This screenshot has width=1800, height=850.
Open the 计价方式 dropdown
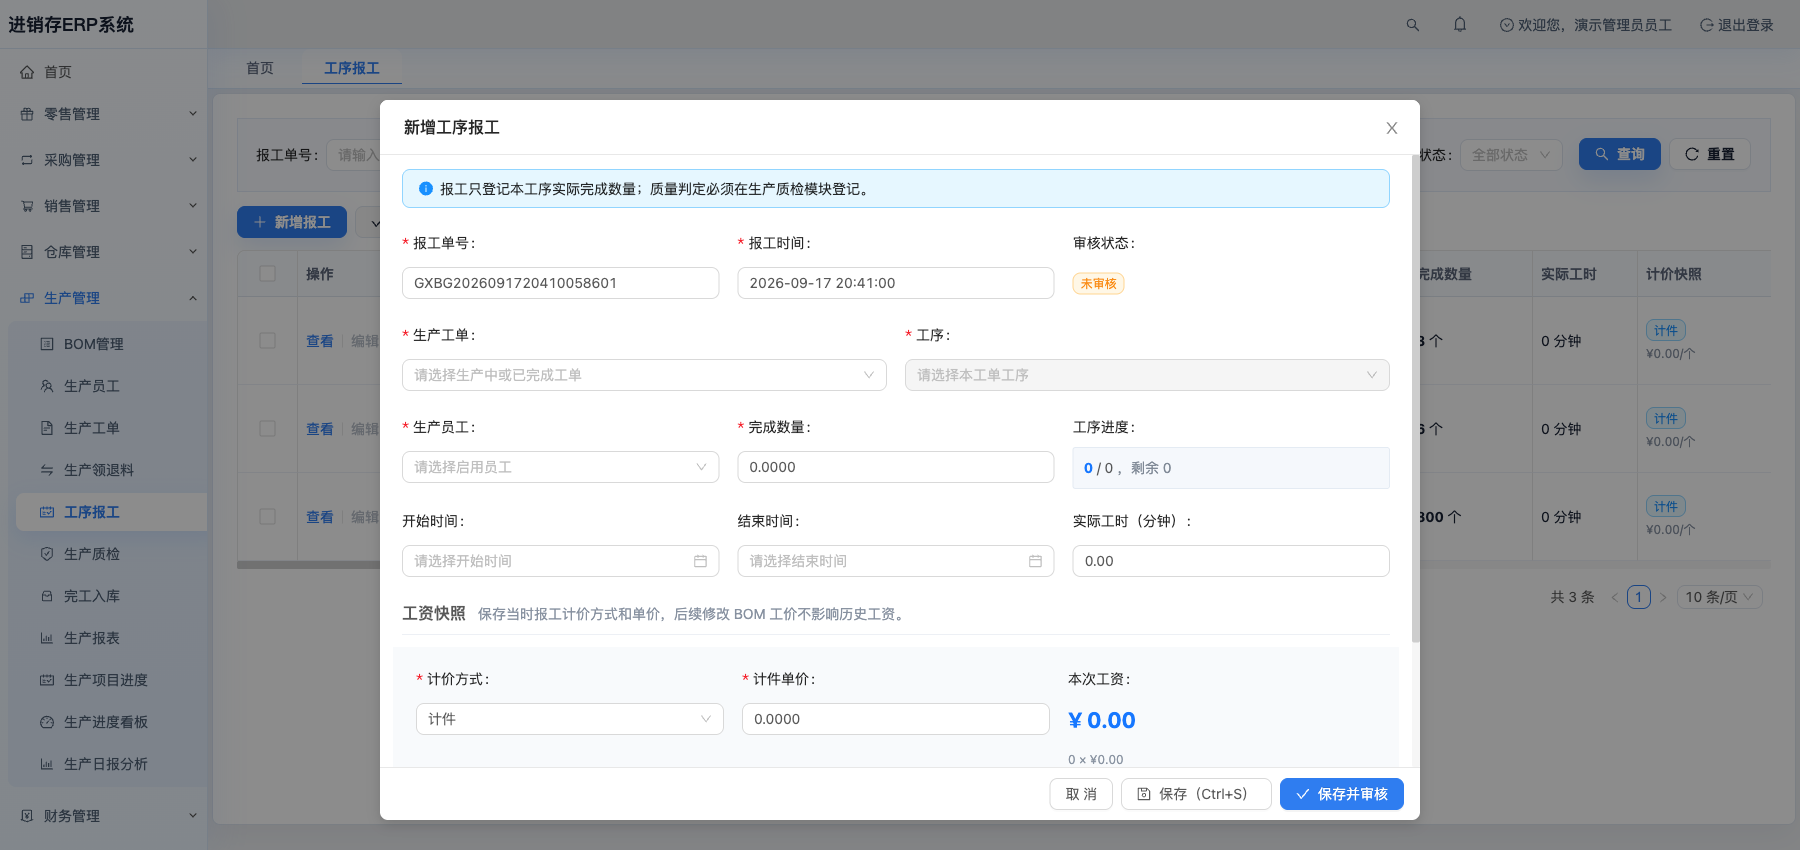569,719
